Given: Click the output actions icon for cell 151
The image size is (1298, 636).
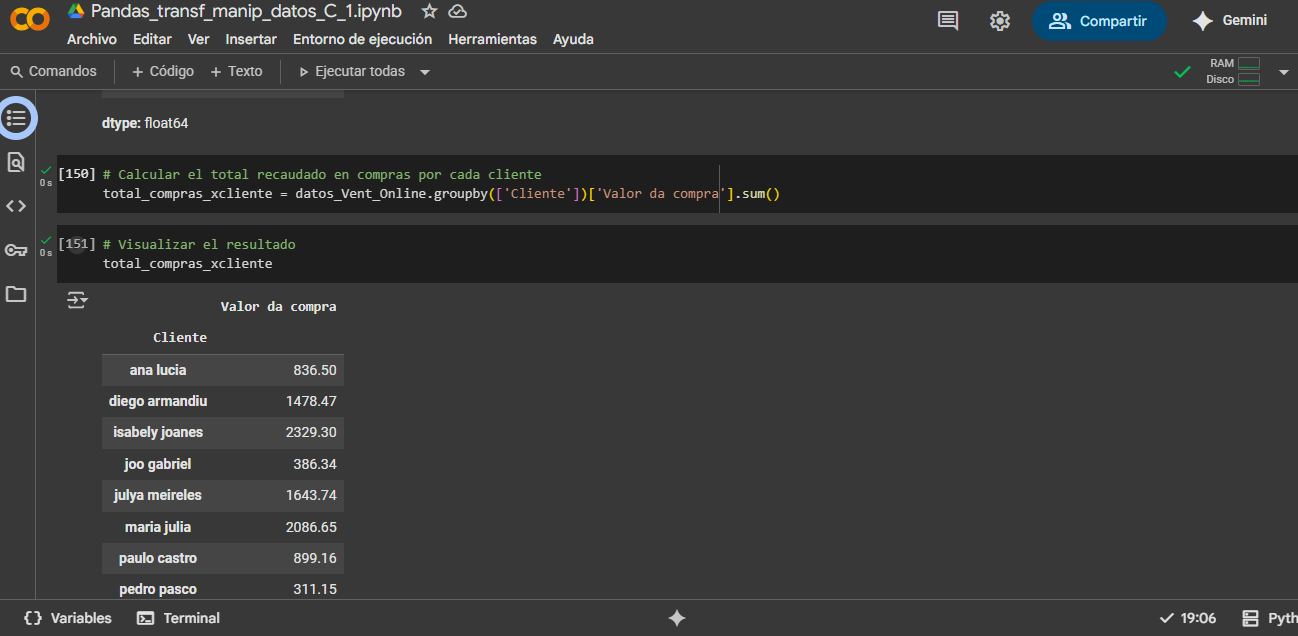Looking at the screenshot, I should click(77, 300).
